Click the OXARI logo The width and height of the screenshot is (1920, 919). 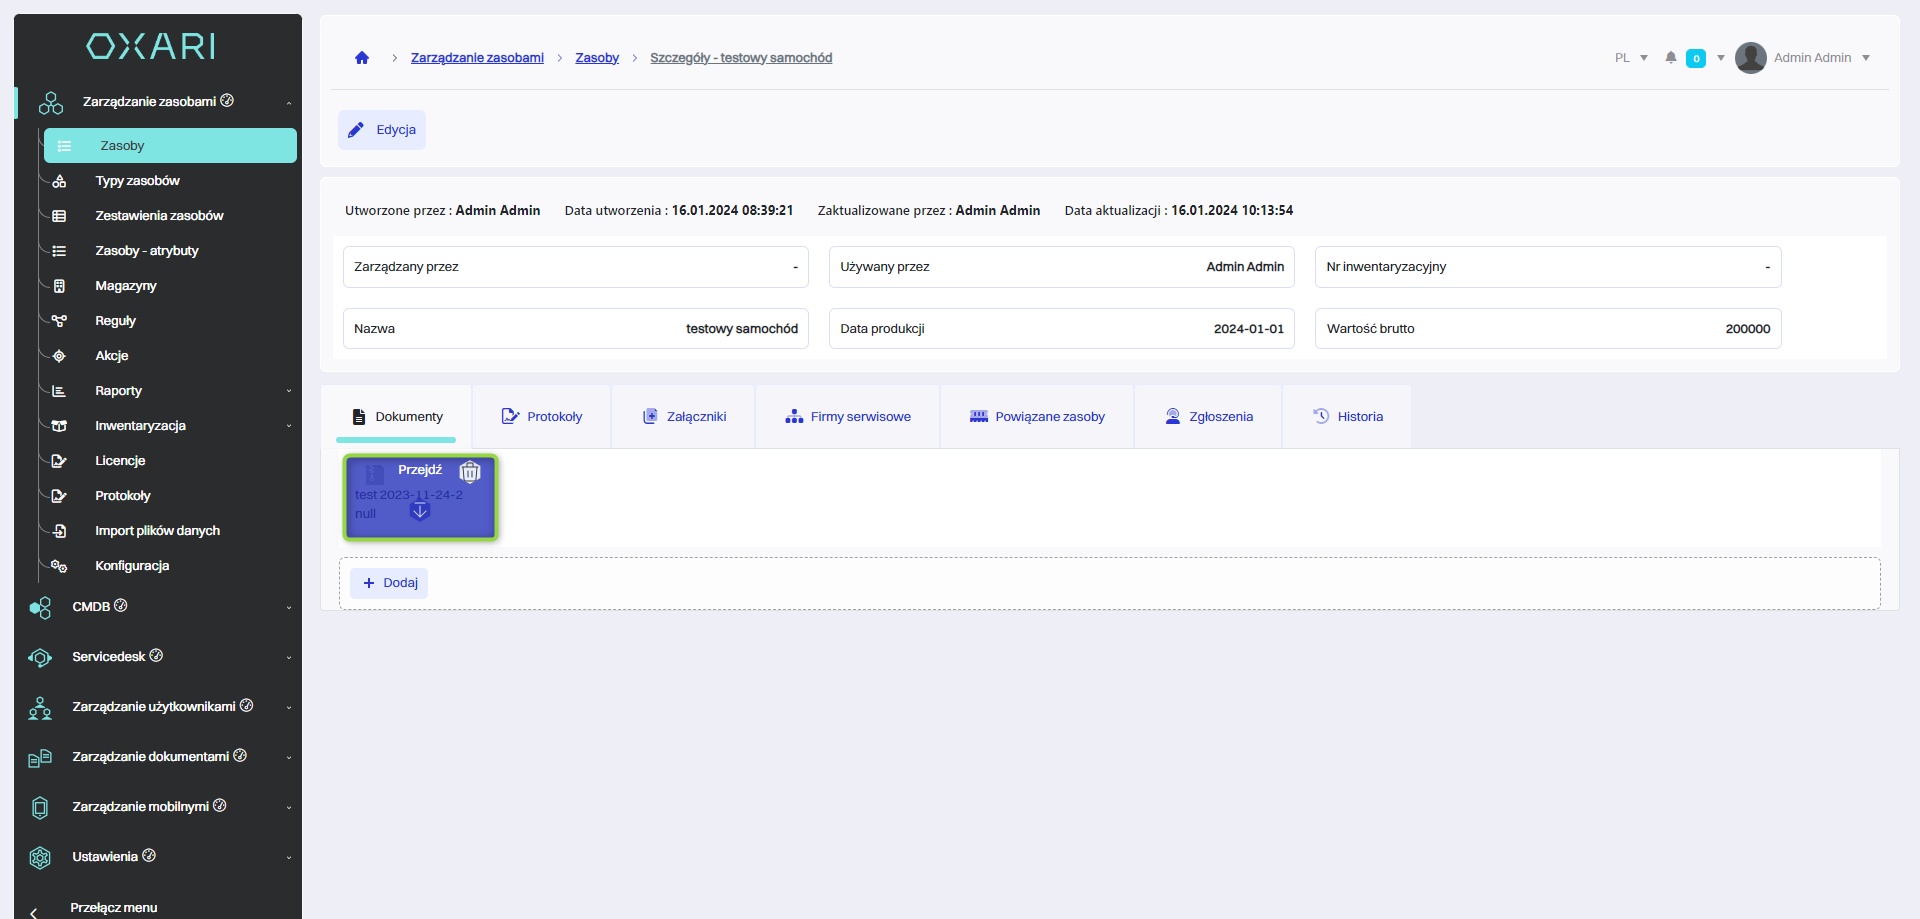[151, 46]
